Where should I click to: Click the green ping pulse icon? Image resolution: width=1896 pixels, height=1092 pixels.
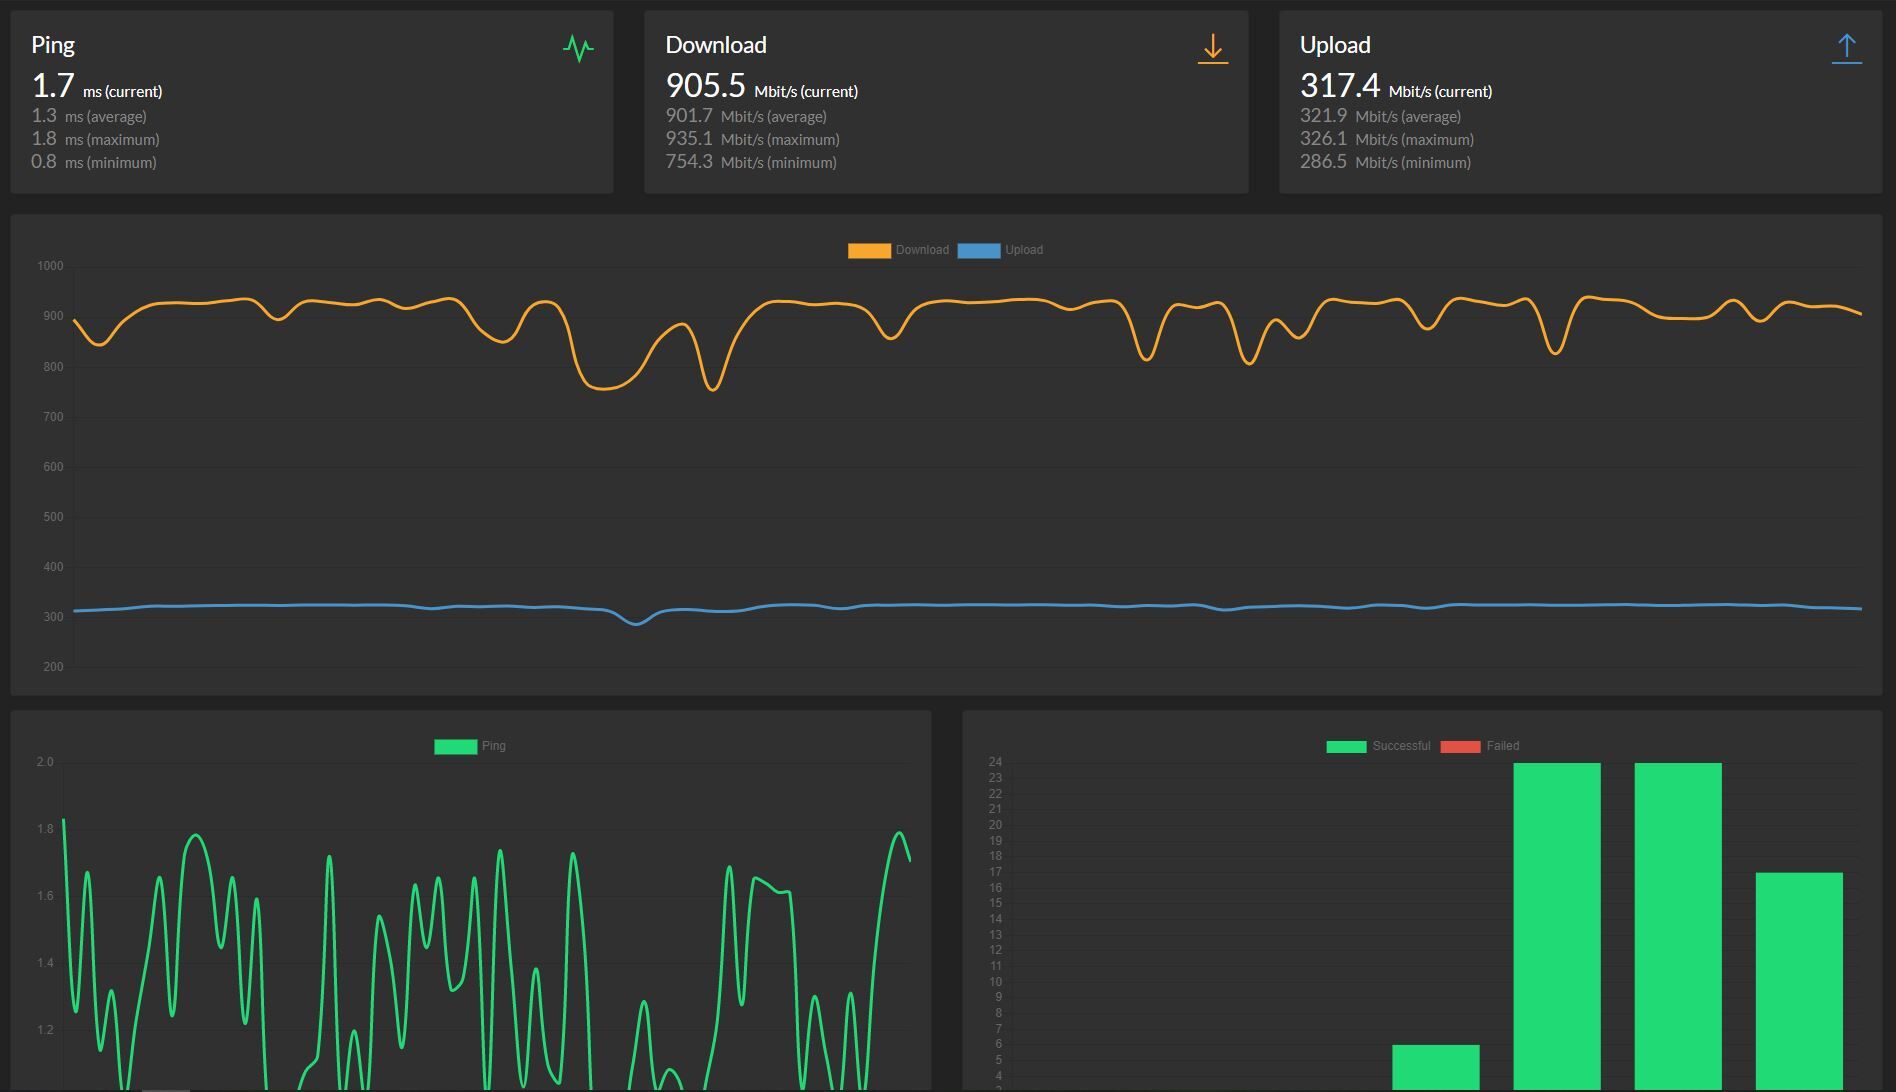coord(578,48)
